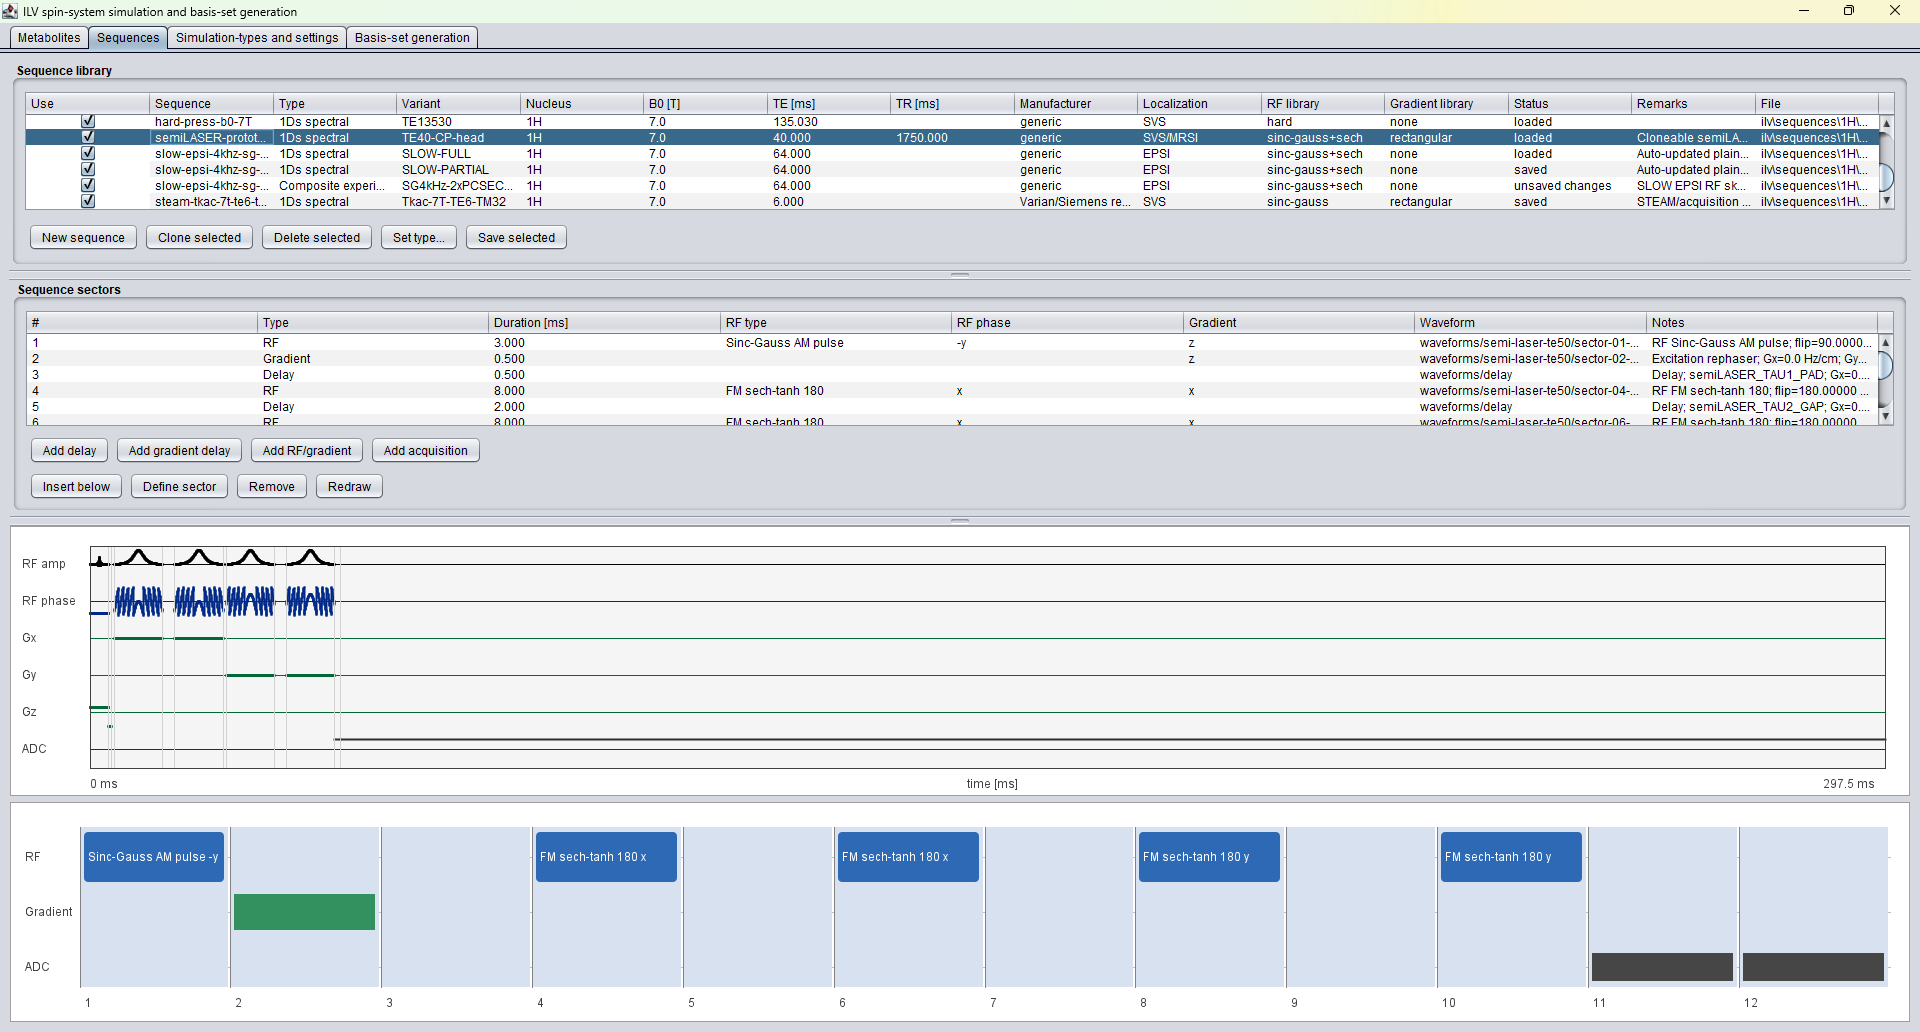
Task: Select the Tkac-7T-TE6-TM32 variant row
Action: click(x=952, y=201)
